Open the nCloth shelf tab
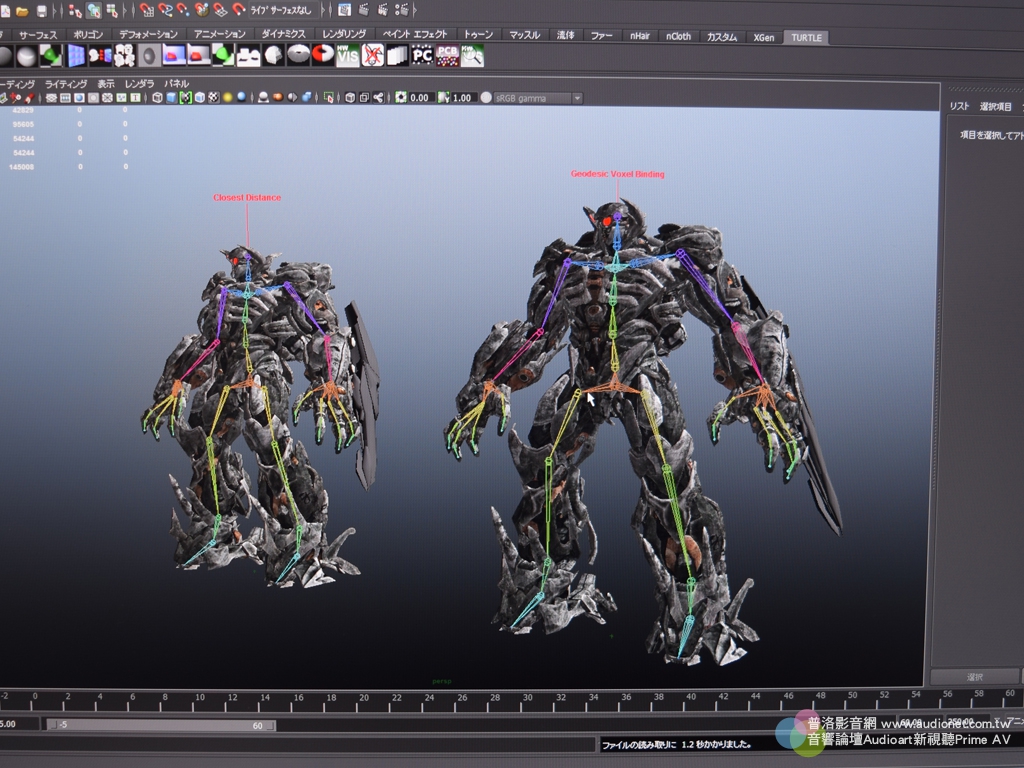 point(679,37)
